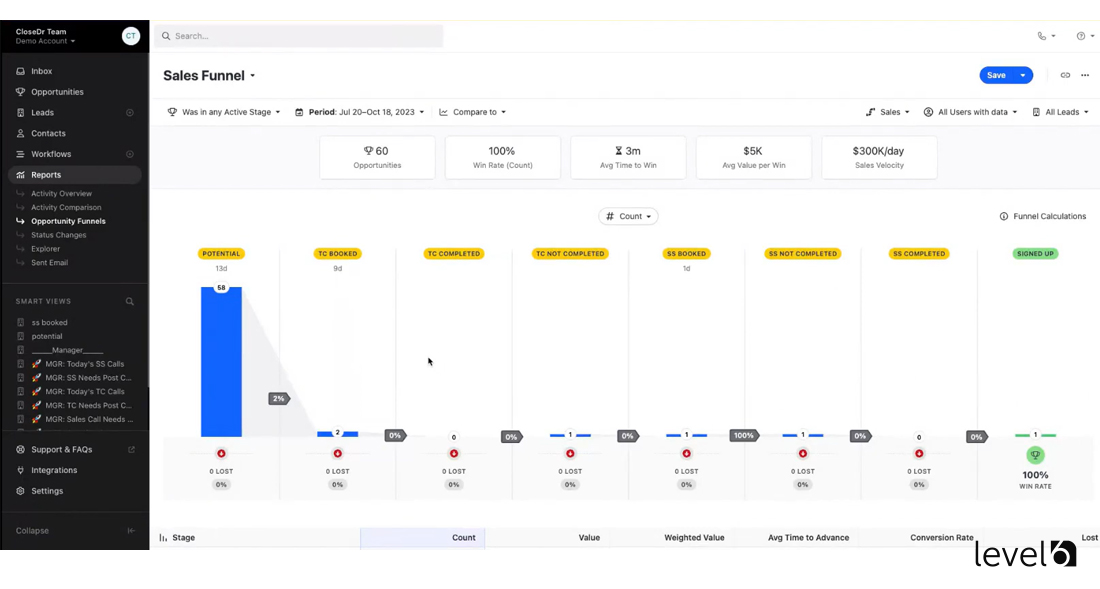
Task: Open the Smart Views search magnifier
Action: click(x=129, y=300)
